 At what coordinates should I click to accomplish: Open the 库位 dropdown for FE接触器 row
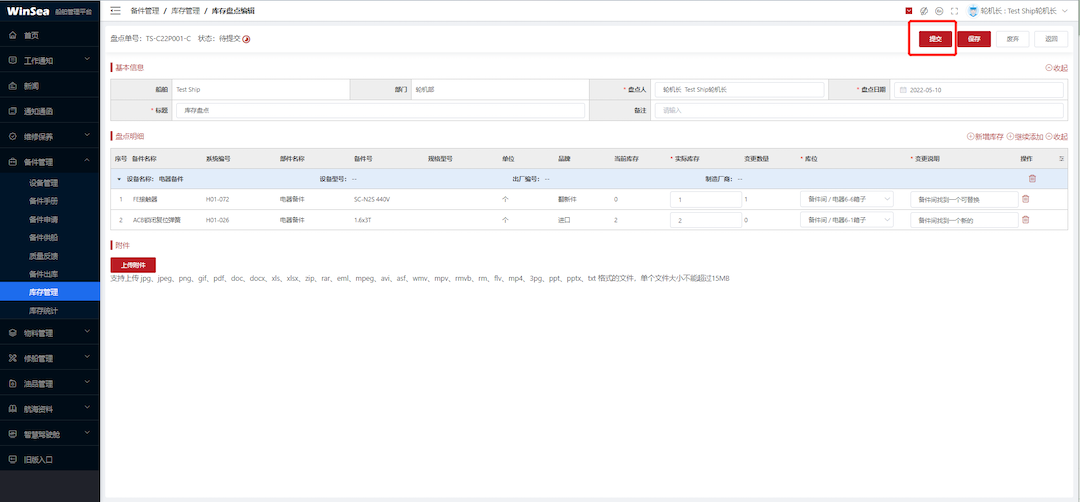(847, 199)
